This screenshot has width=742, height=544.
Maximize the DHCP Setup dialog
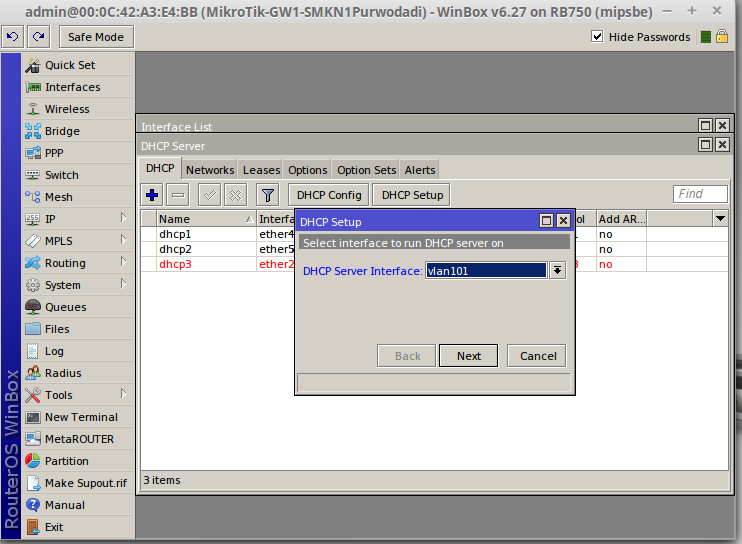[x=547, y=220]
